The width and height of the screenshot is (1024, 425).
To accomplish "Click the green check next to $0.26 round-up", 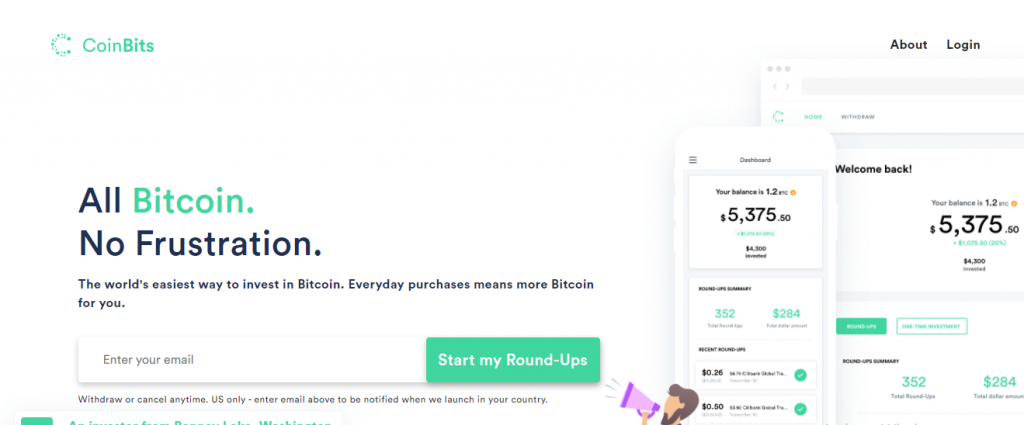I will tap(800, 375).
